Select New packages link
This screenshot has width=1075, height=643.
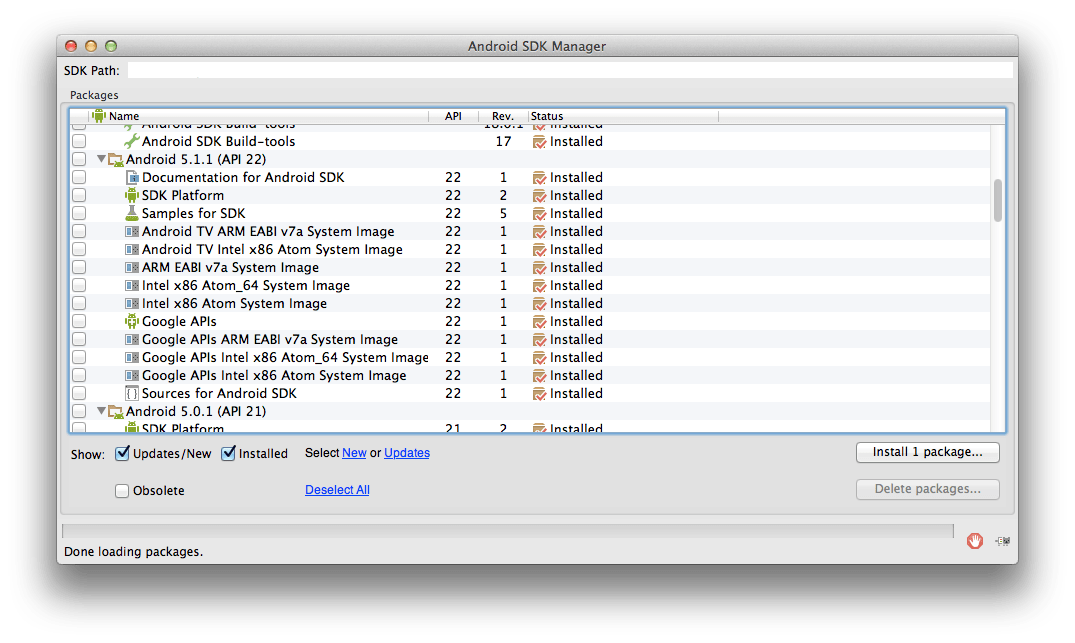(354, 453)
